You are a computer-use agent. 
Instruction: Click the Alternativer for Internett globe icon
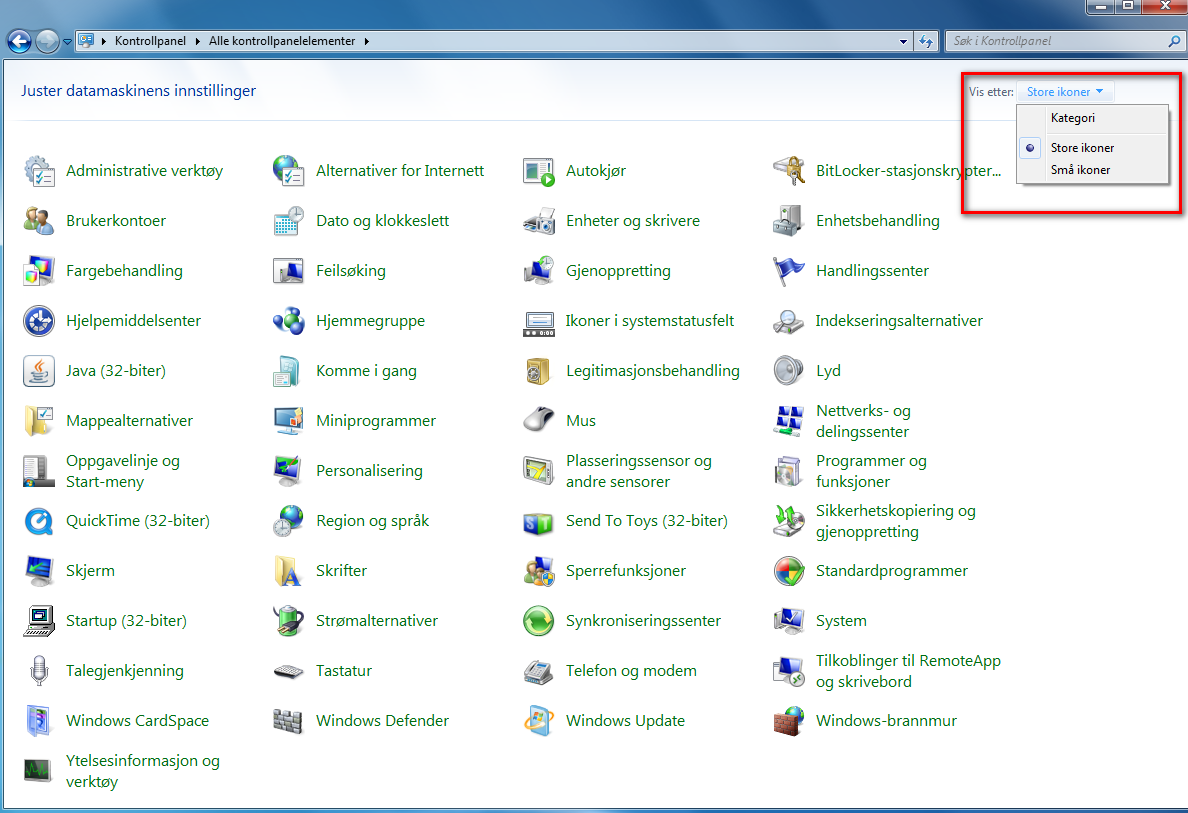click(x=289, y=170)
